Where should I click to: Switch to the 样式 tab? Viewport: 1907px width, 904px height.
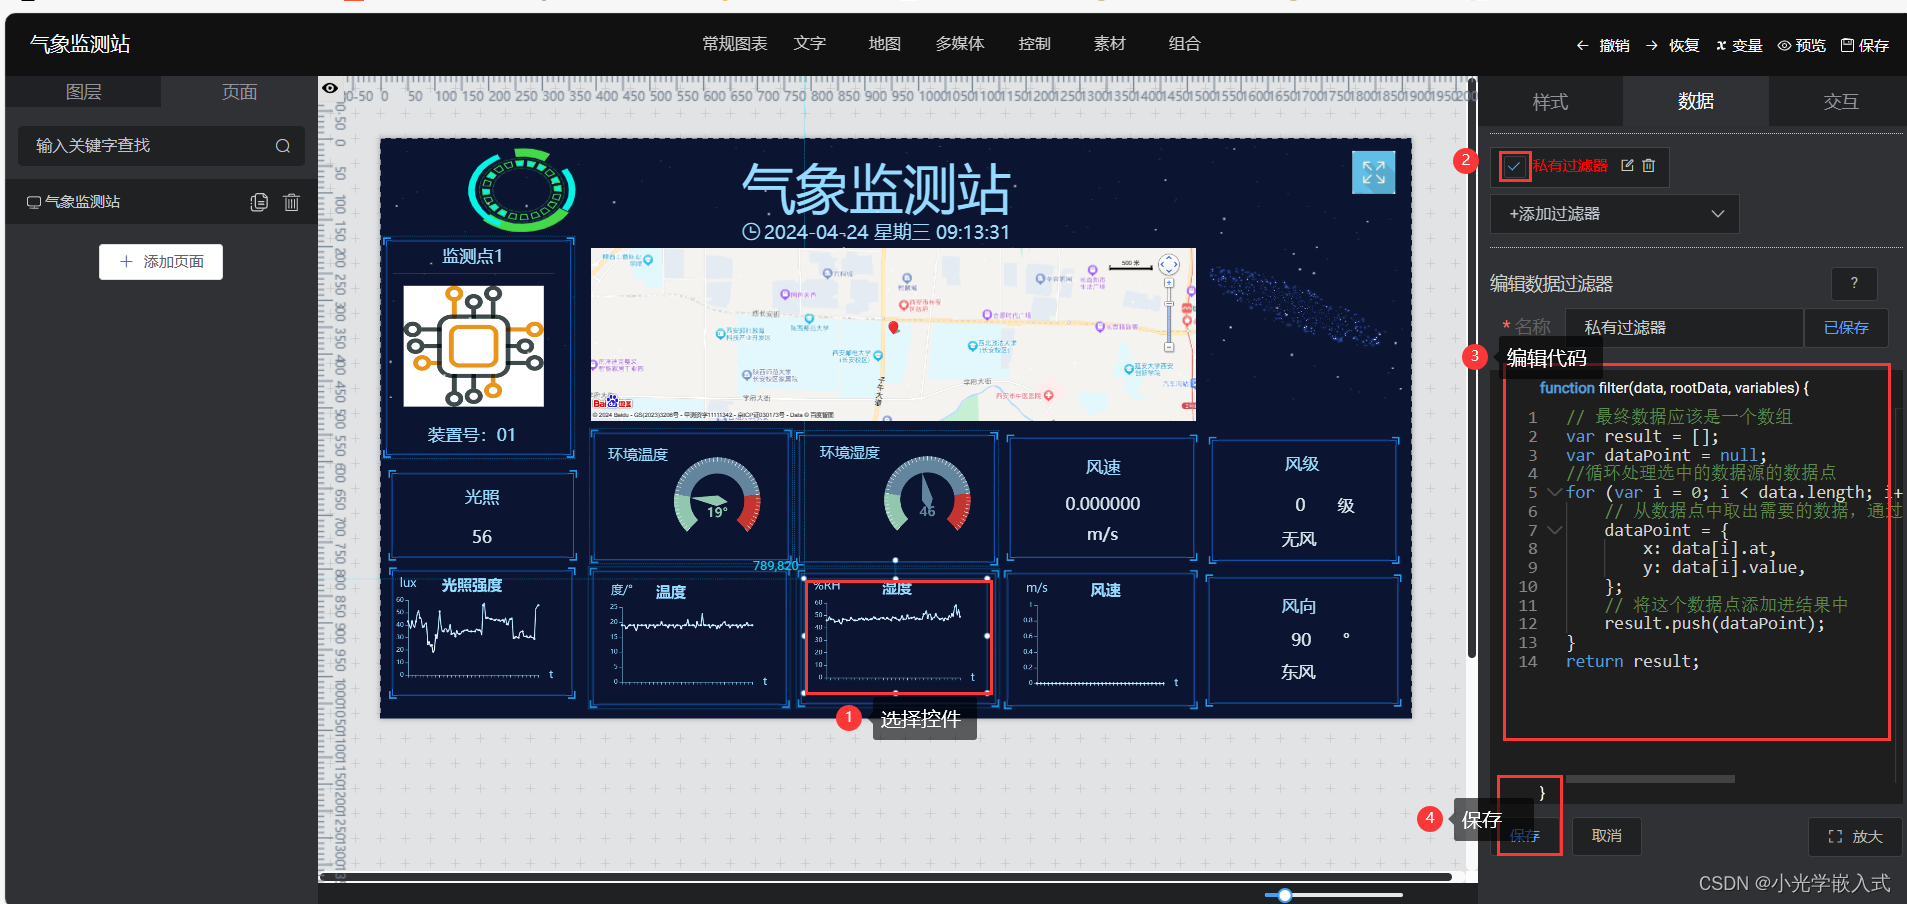tap(1550, 102)
